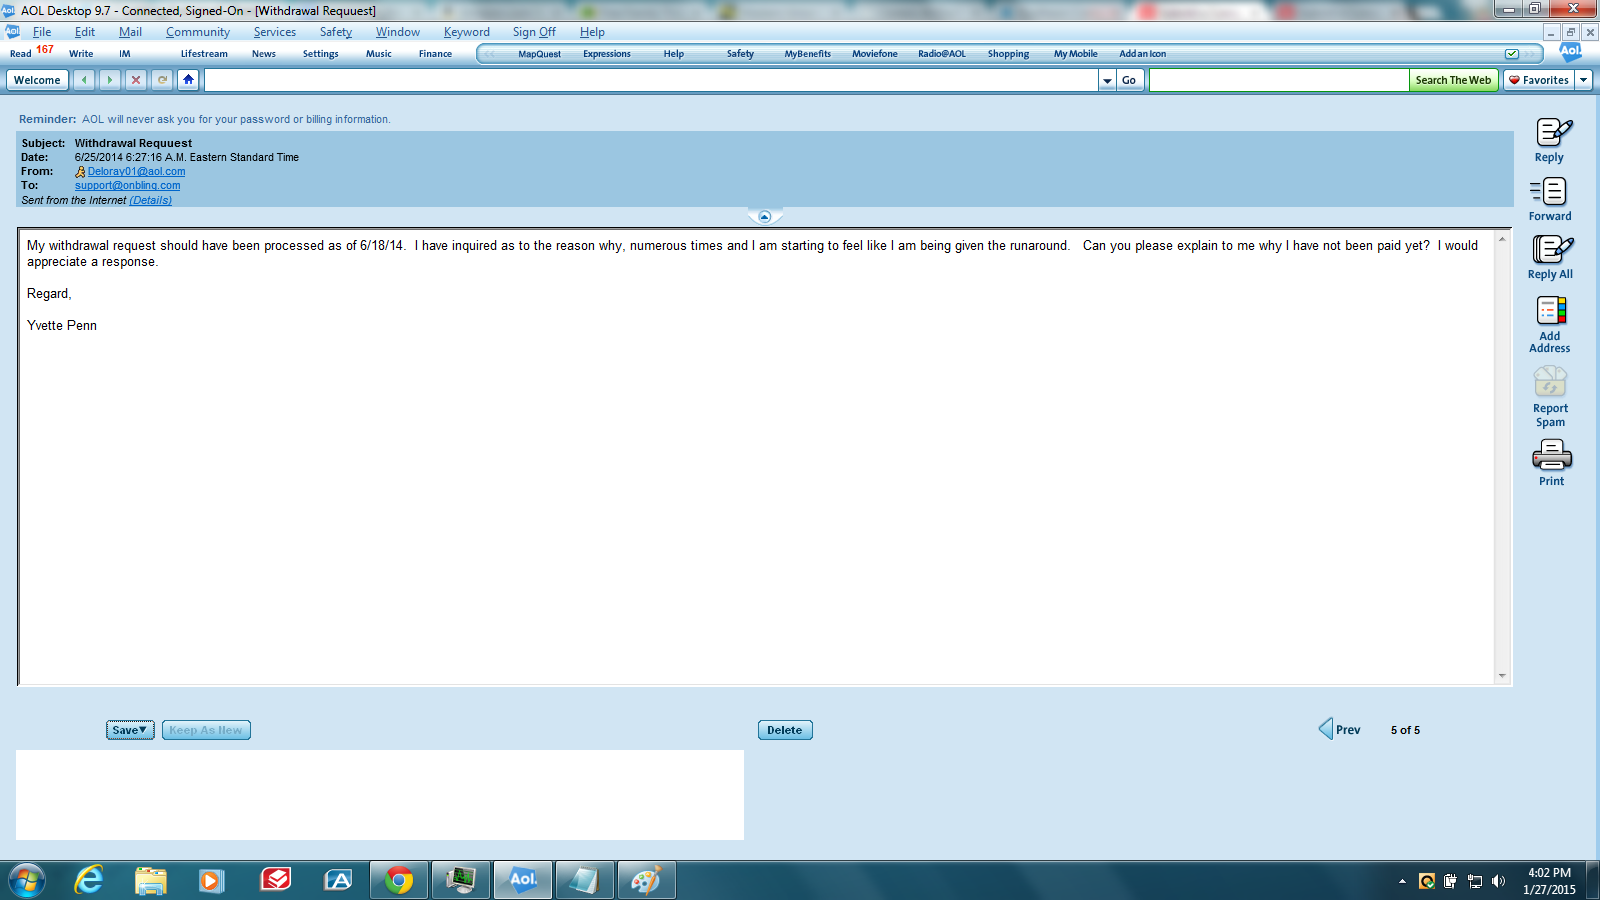Viewport: 1600px width, 900px height.
Task: Click Prev to view previous email
Action: click(1340, 729)
